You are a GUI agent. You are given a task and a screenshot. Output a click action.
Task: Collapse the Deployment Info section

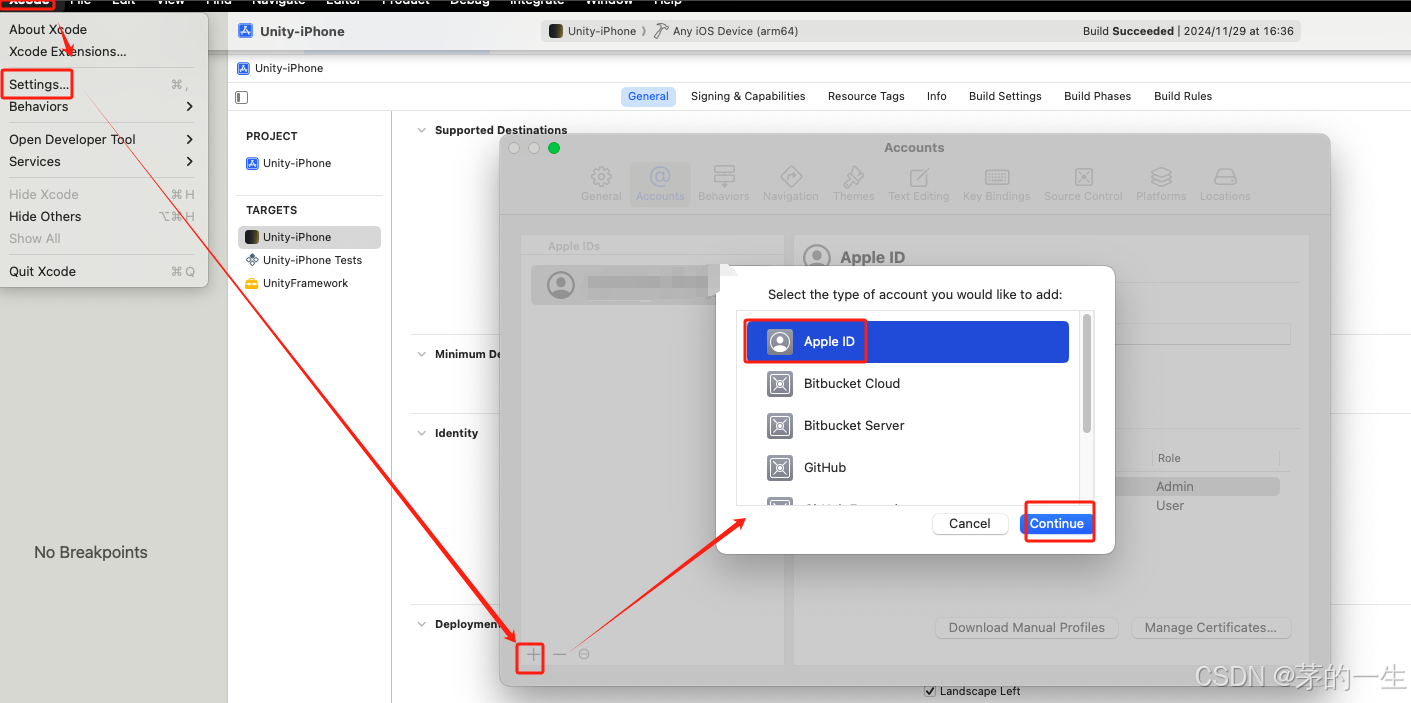[x=422, y=624]
